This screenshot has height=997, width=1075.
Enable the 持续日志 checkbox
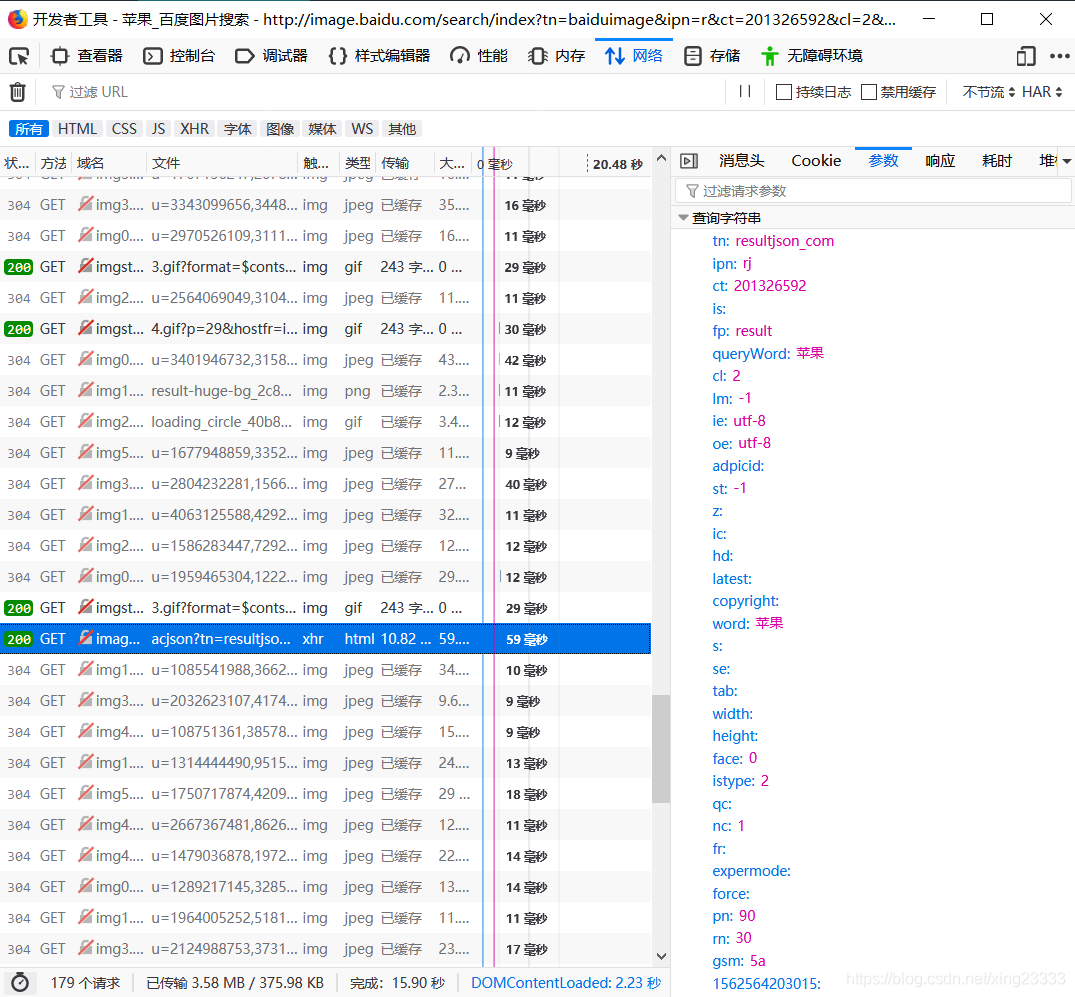coord(784,92)
